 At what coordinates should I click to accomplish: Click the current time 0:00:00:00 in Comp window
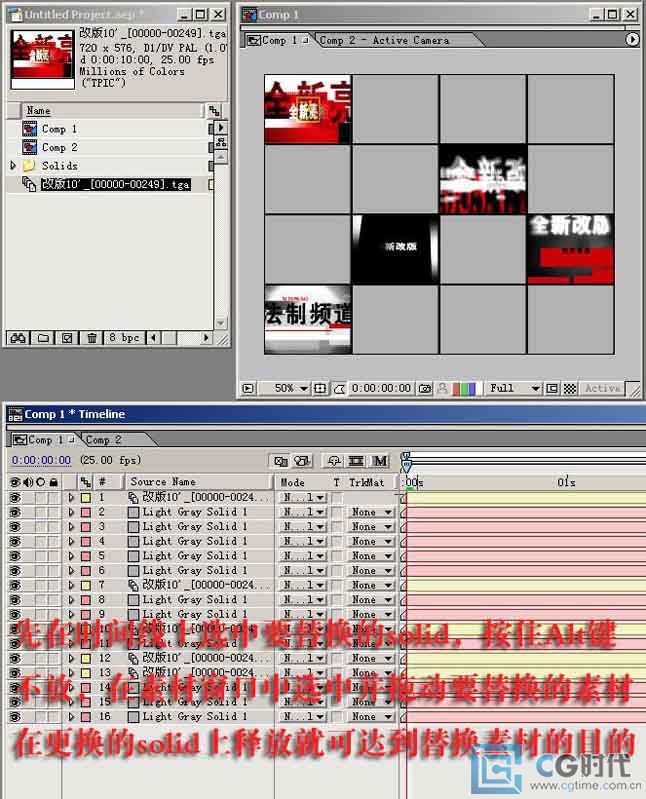coord(381,388)
